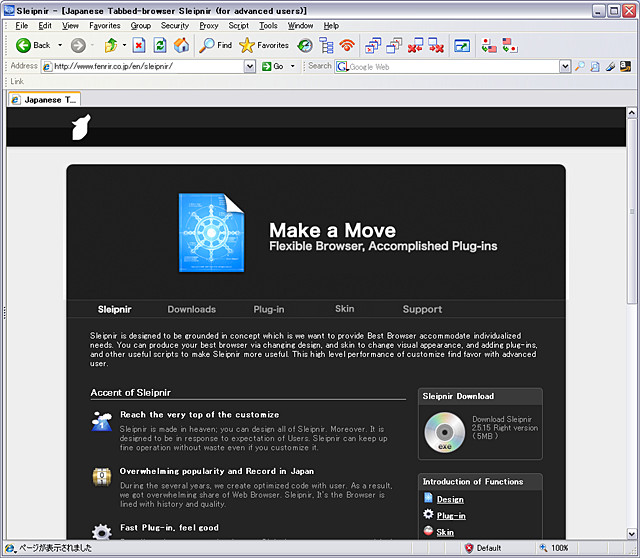
Task: Click the blue Sleipnir blueprint image
Action: (x=211, y=232)
